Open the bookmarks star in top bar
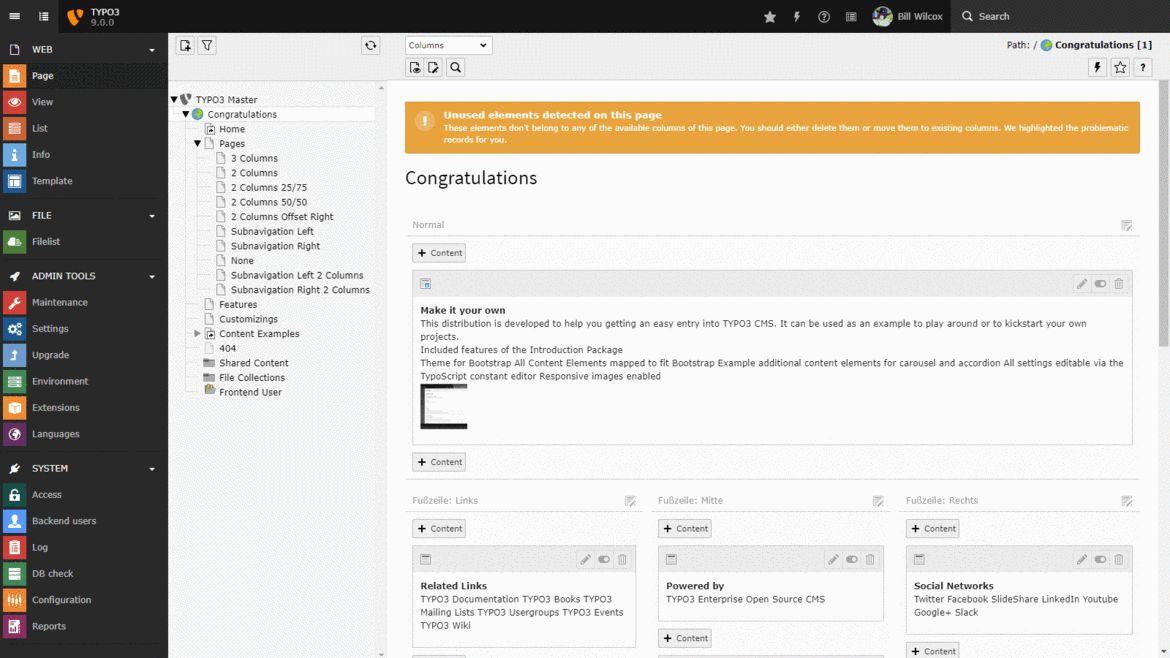 click(769, 16)
